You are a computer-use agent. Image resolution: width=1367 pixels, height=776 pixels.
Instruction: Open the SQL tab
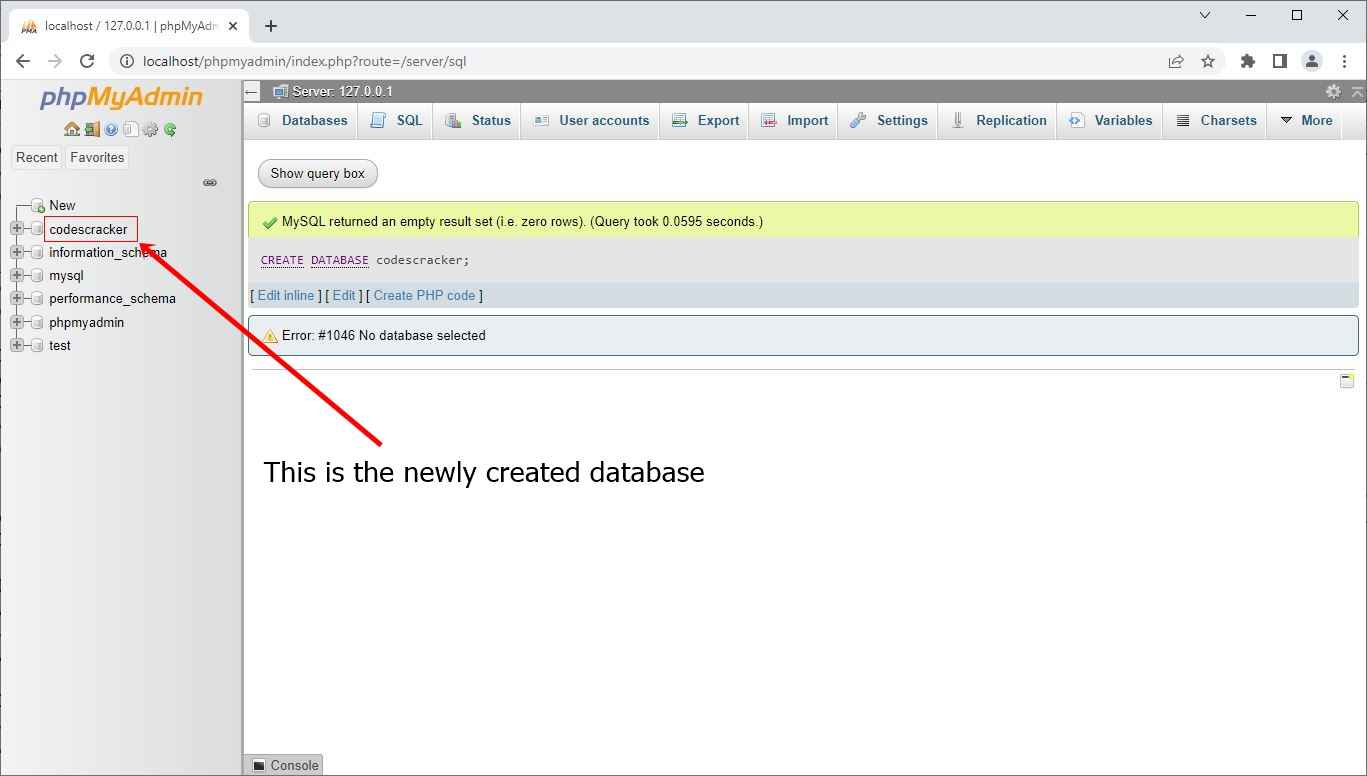395,120
